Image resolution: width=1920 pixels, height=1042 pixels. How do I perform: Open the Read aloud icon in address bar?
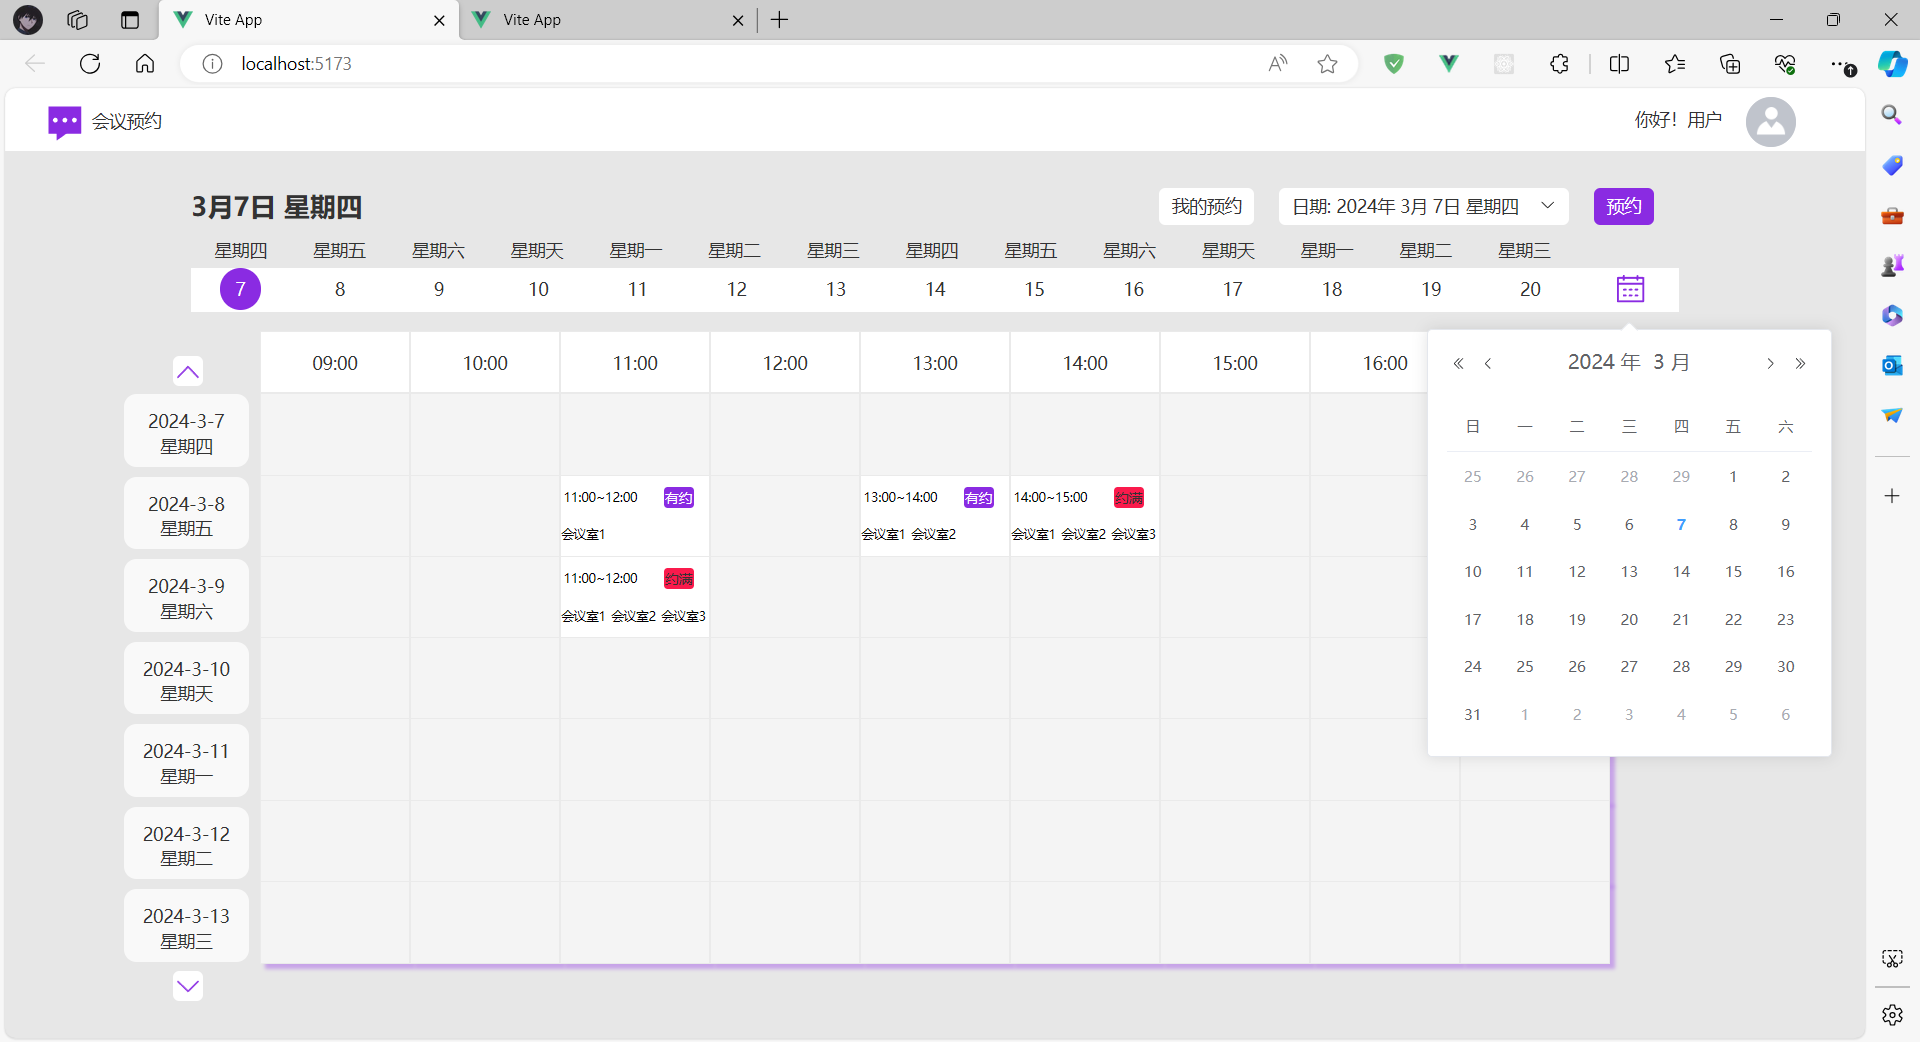pyautogui.click(x=1277, y=64)
